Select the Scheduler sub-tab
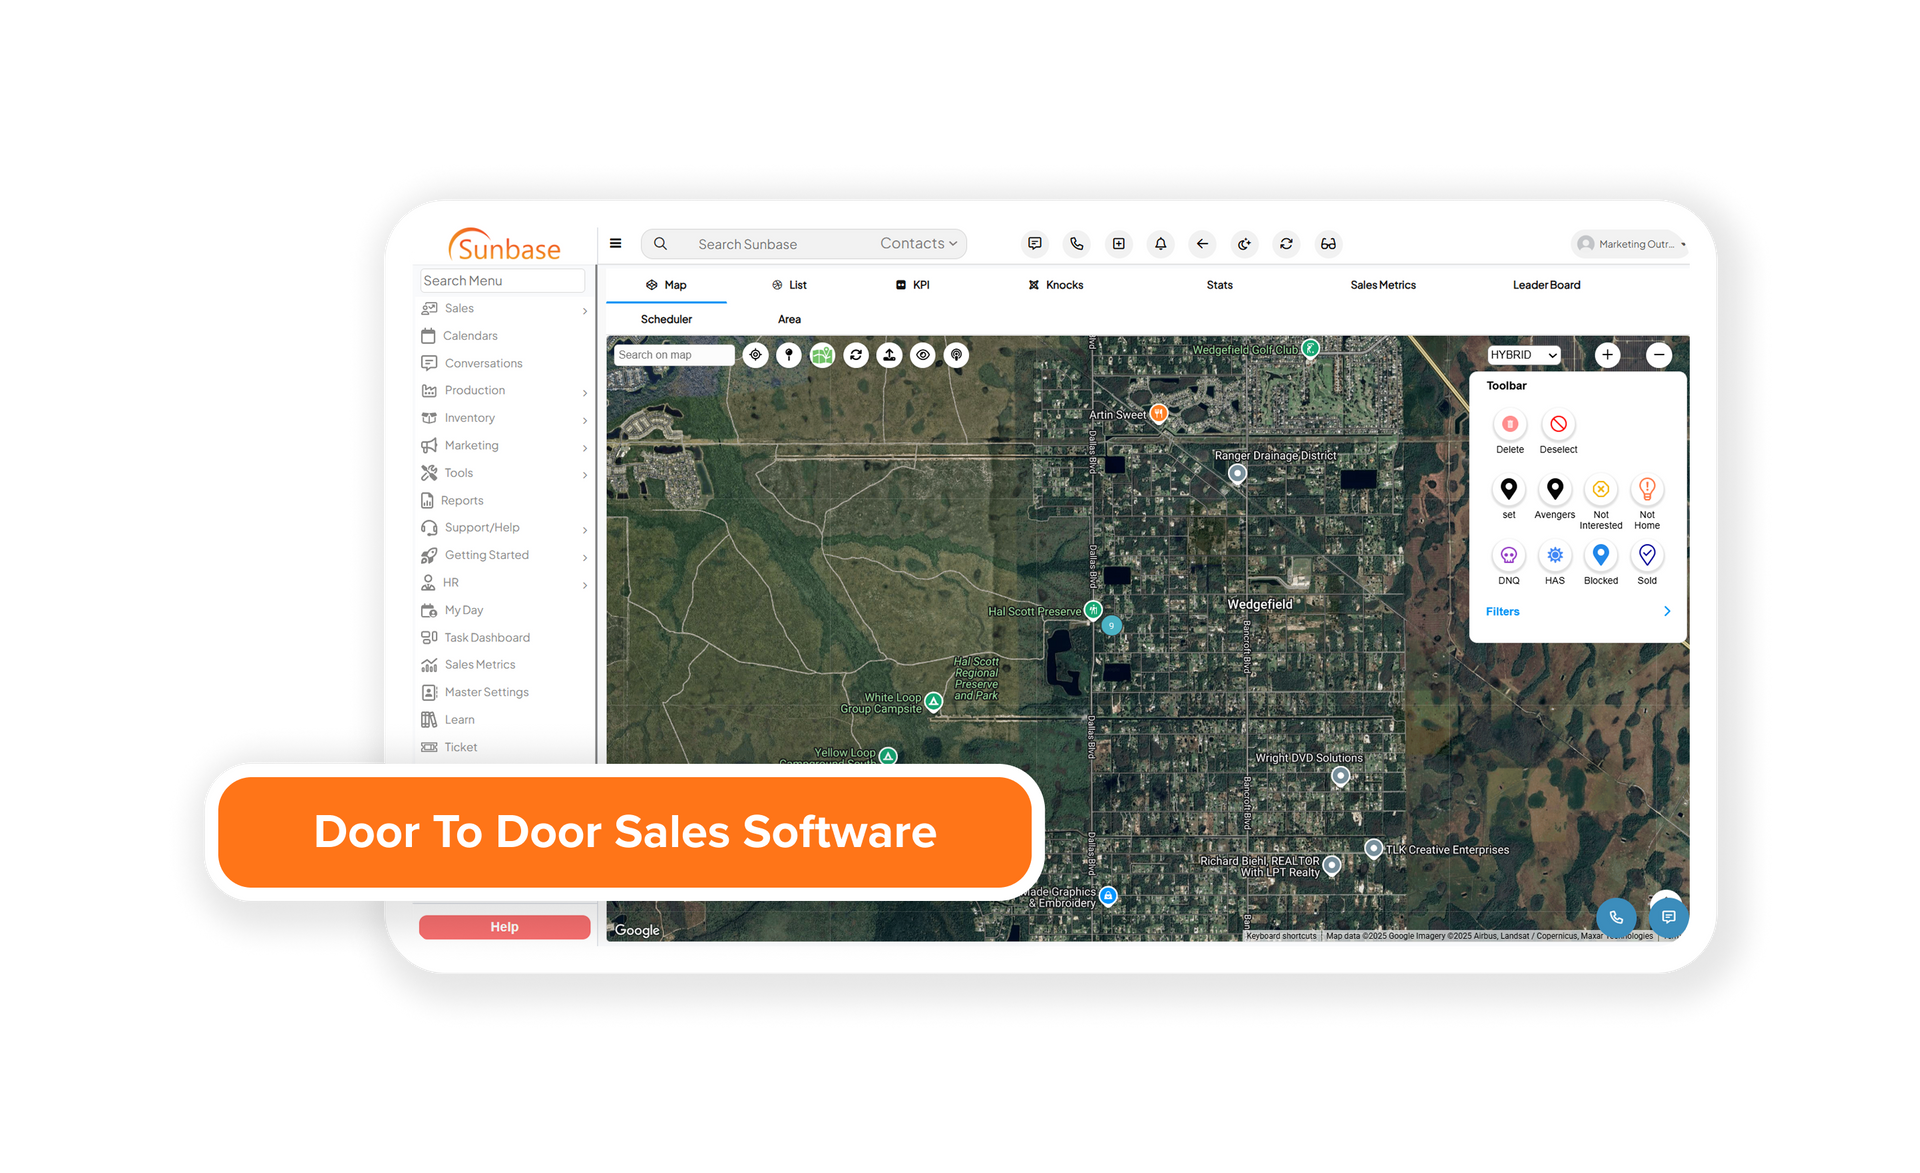1920x1173 pixels. (x=666, y=319)
